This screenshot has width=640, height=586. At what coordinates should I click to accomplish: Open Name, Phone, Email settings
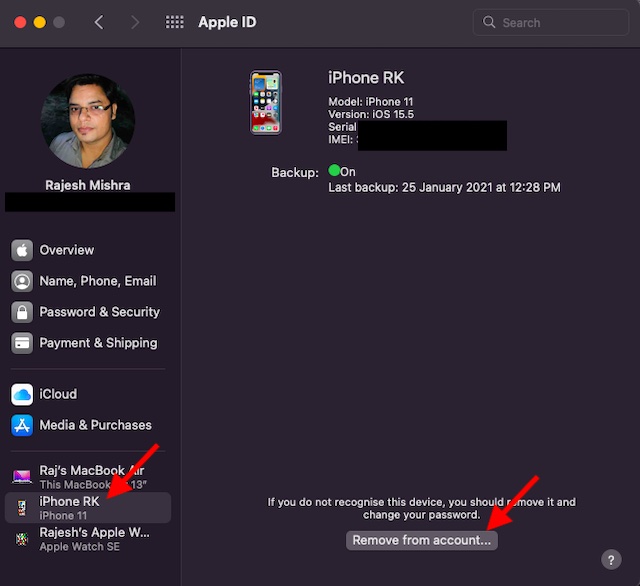tap(88, 281)
